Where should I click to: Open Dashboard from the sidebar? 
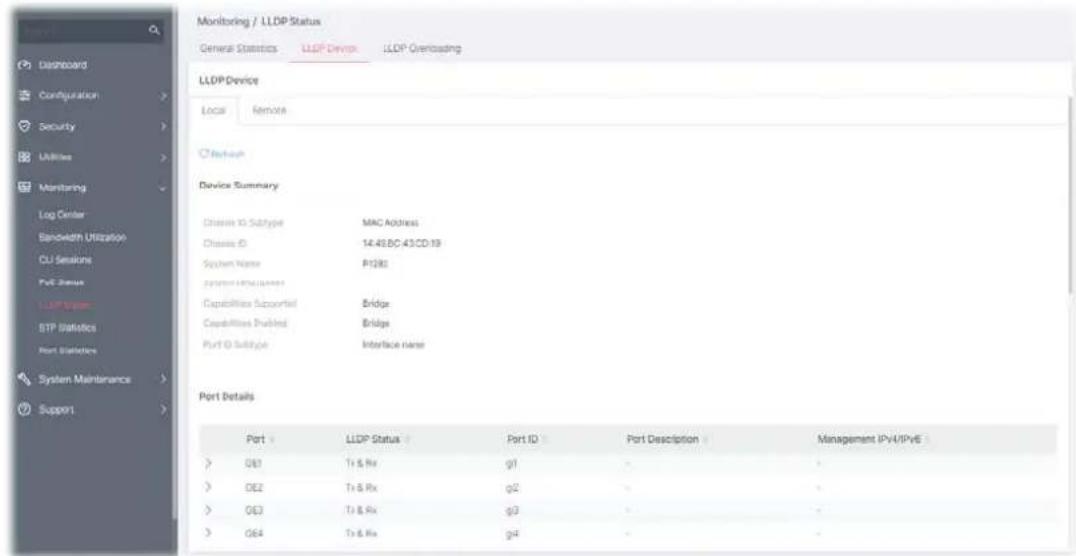click(62, 65)
